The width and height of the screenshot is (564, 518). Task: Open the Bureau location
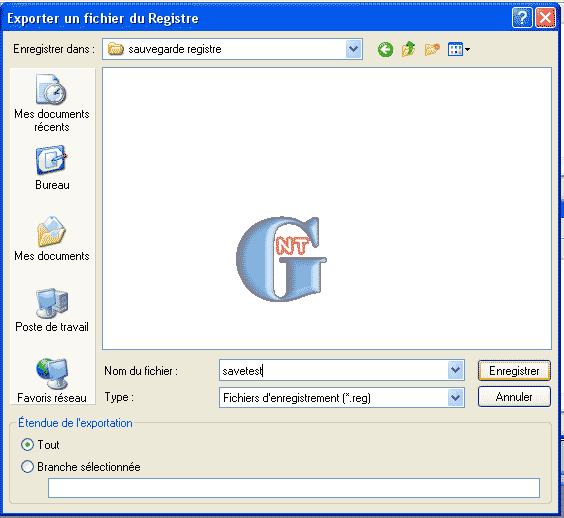point(51,168)
